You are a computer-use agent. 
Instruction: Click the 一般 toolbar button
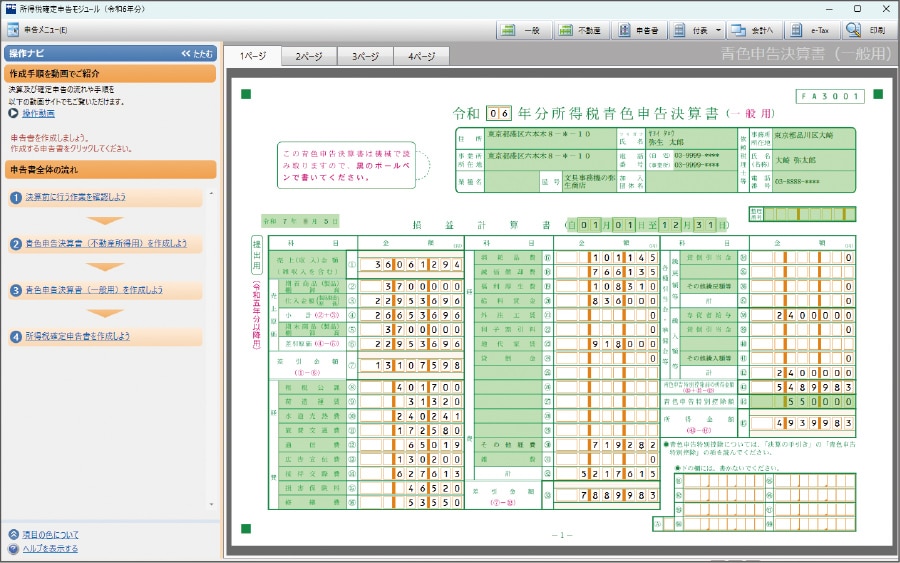point(523,30)
